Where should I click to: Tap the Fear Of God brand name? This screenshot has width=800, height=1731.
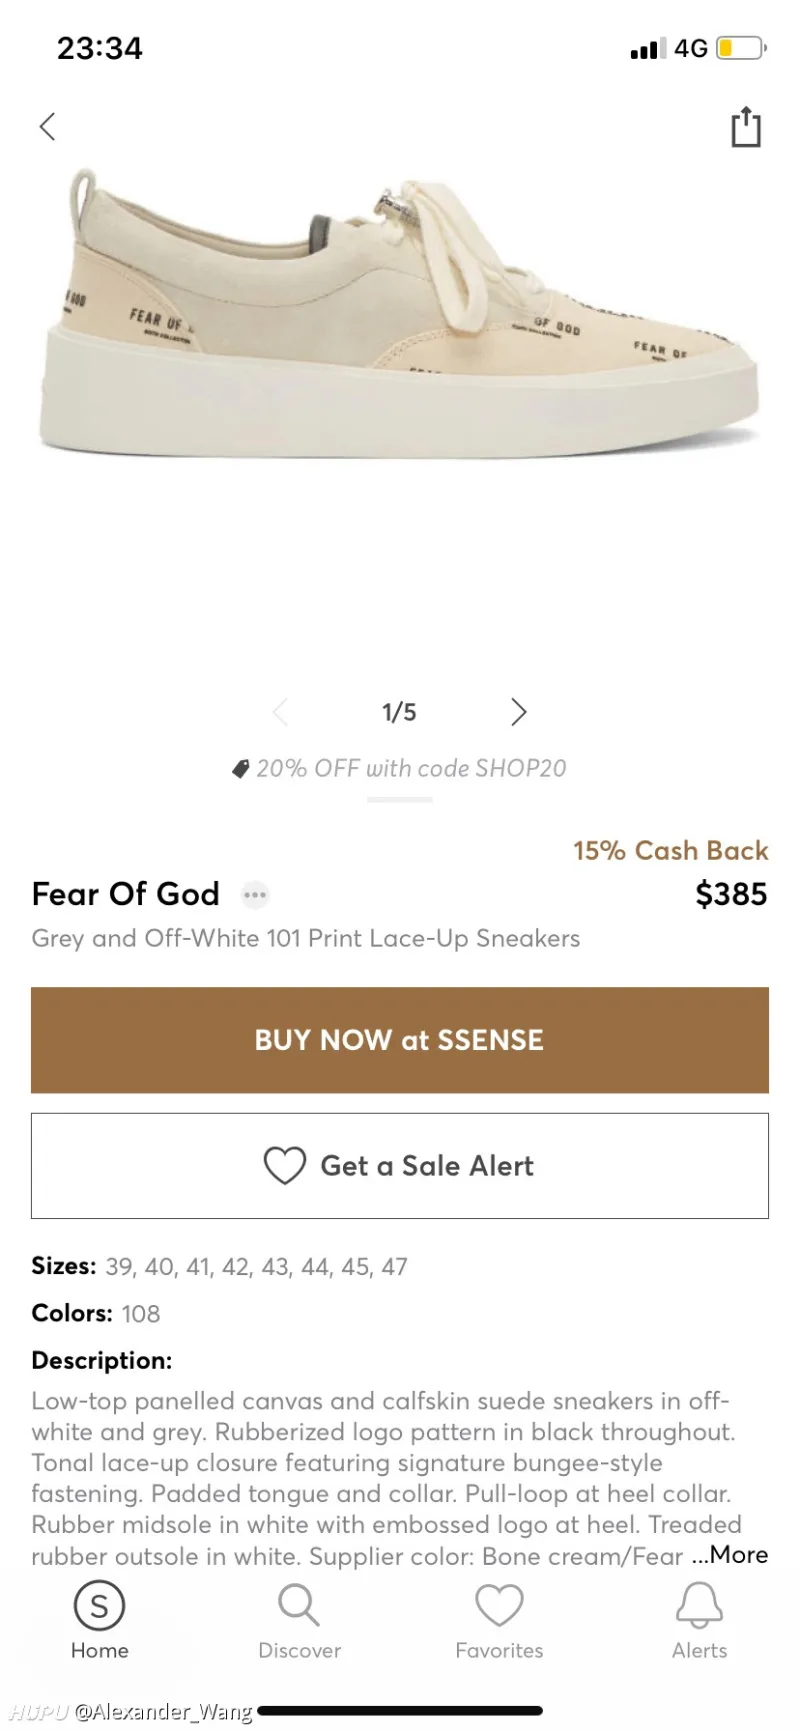click(x=126, y=894)
